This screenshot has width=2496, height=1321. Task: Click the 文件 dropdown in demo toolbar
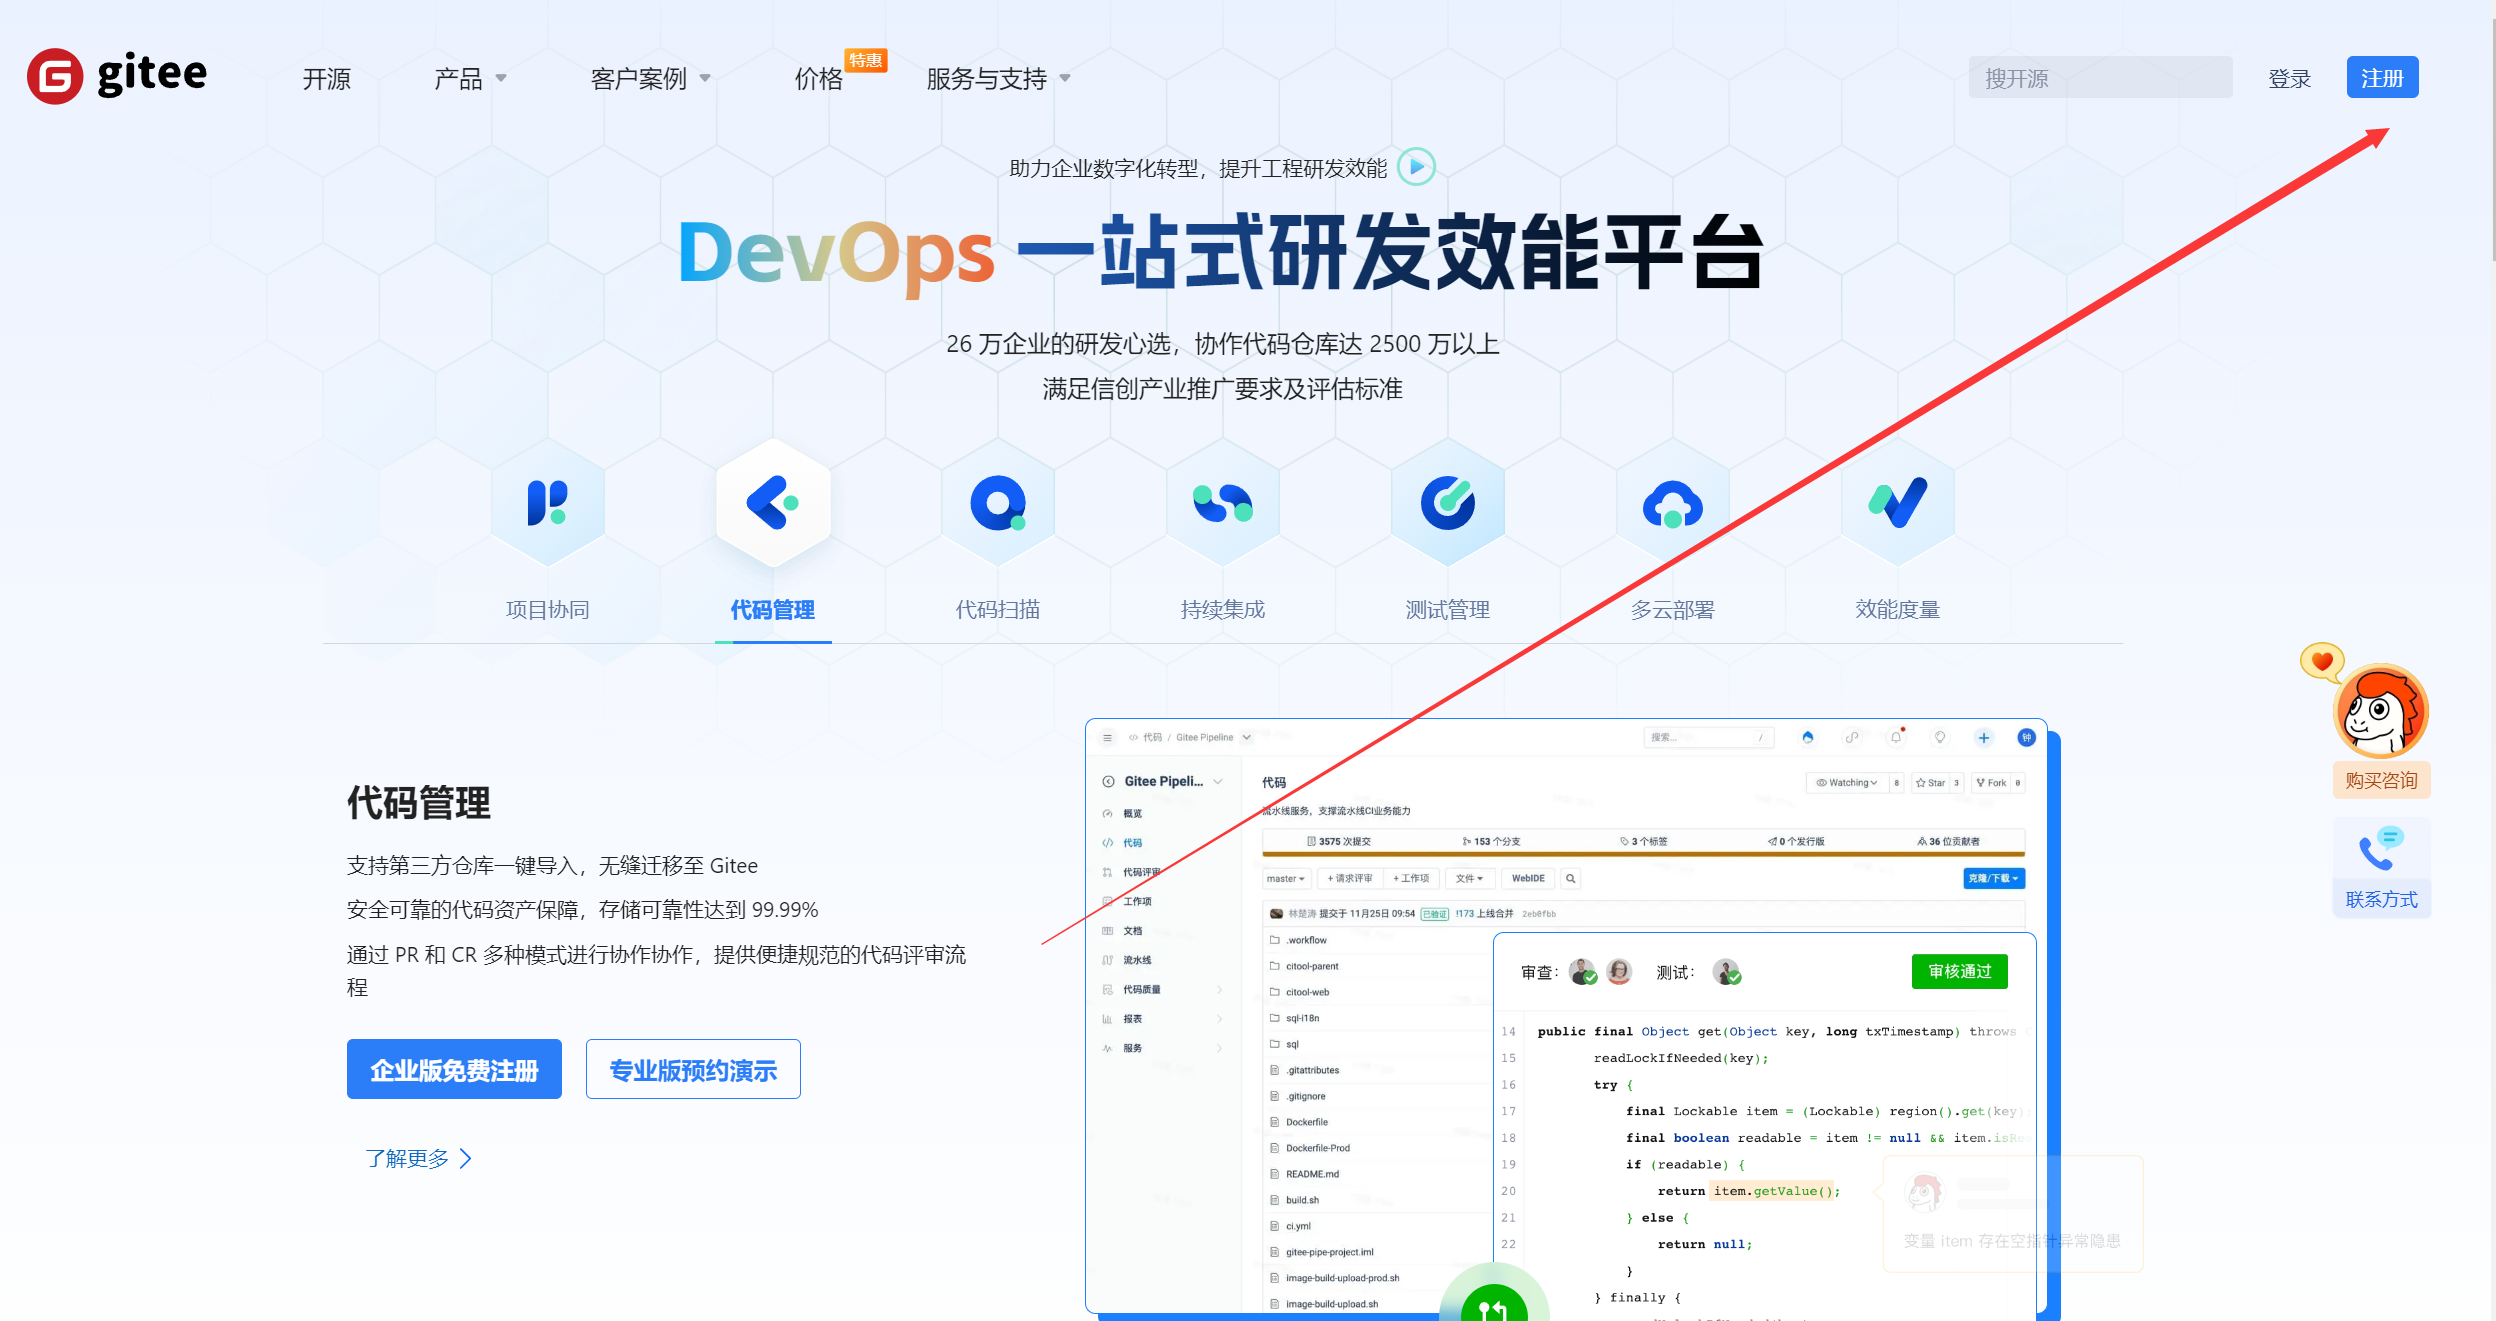pyautogui.click(x=1469, y=878)
